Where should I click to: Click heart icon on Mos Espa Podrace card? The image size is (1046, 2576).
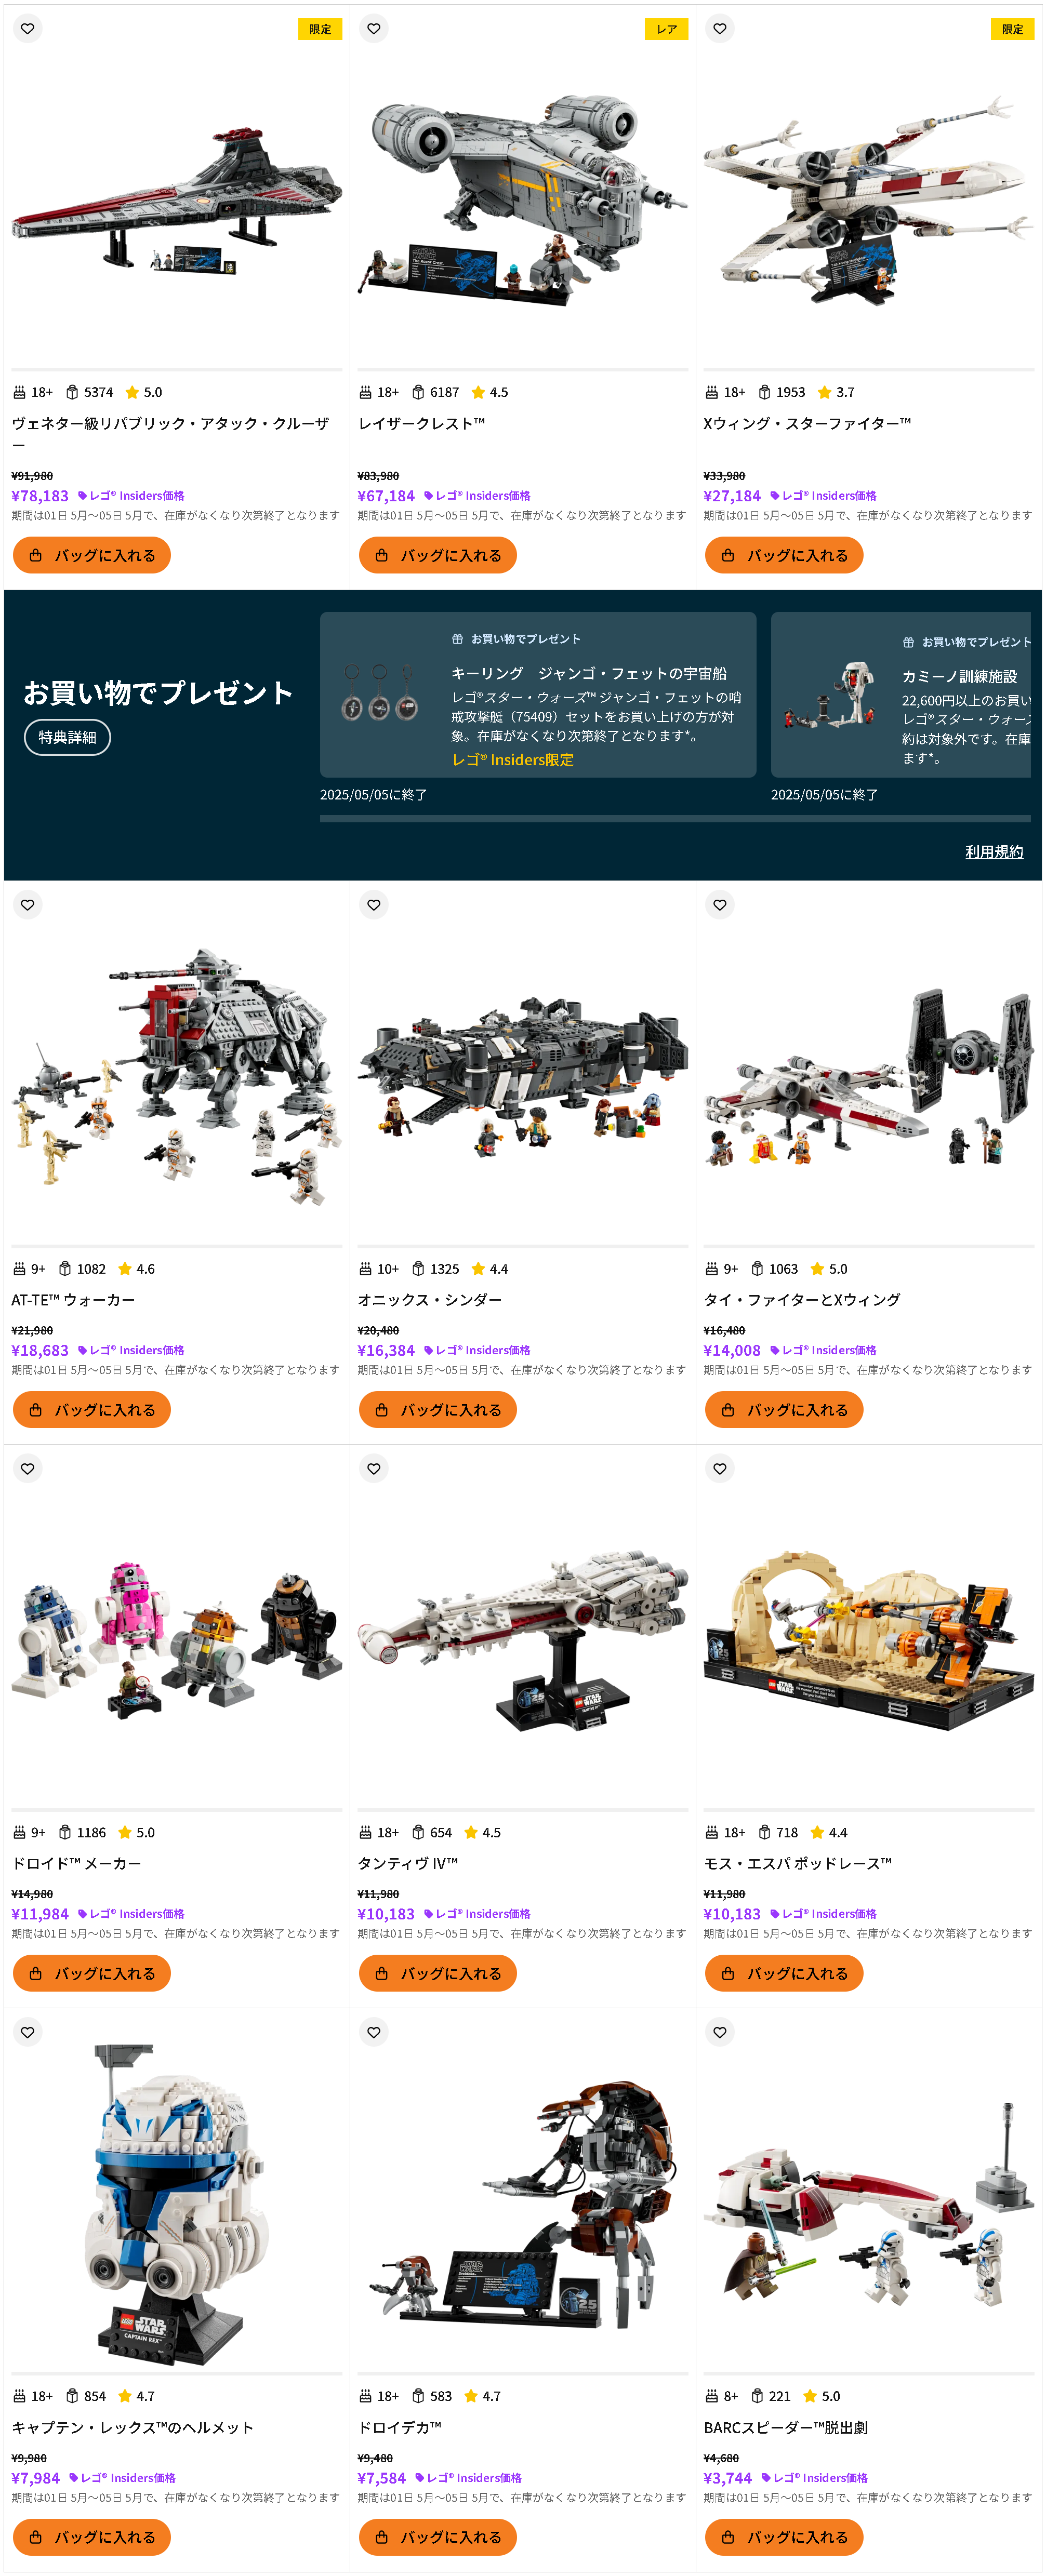click(720, 1469)
